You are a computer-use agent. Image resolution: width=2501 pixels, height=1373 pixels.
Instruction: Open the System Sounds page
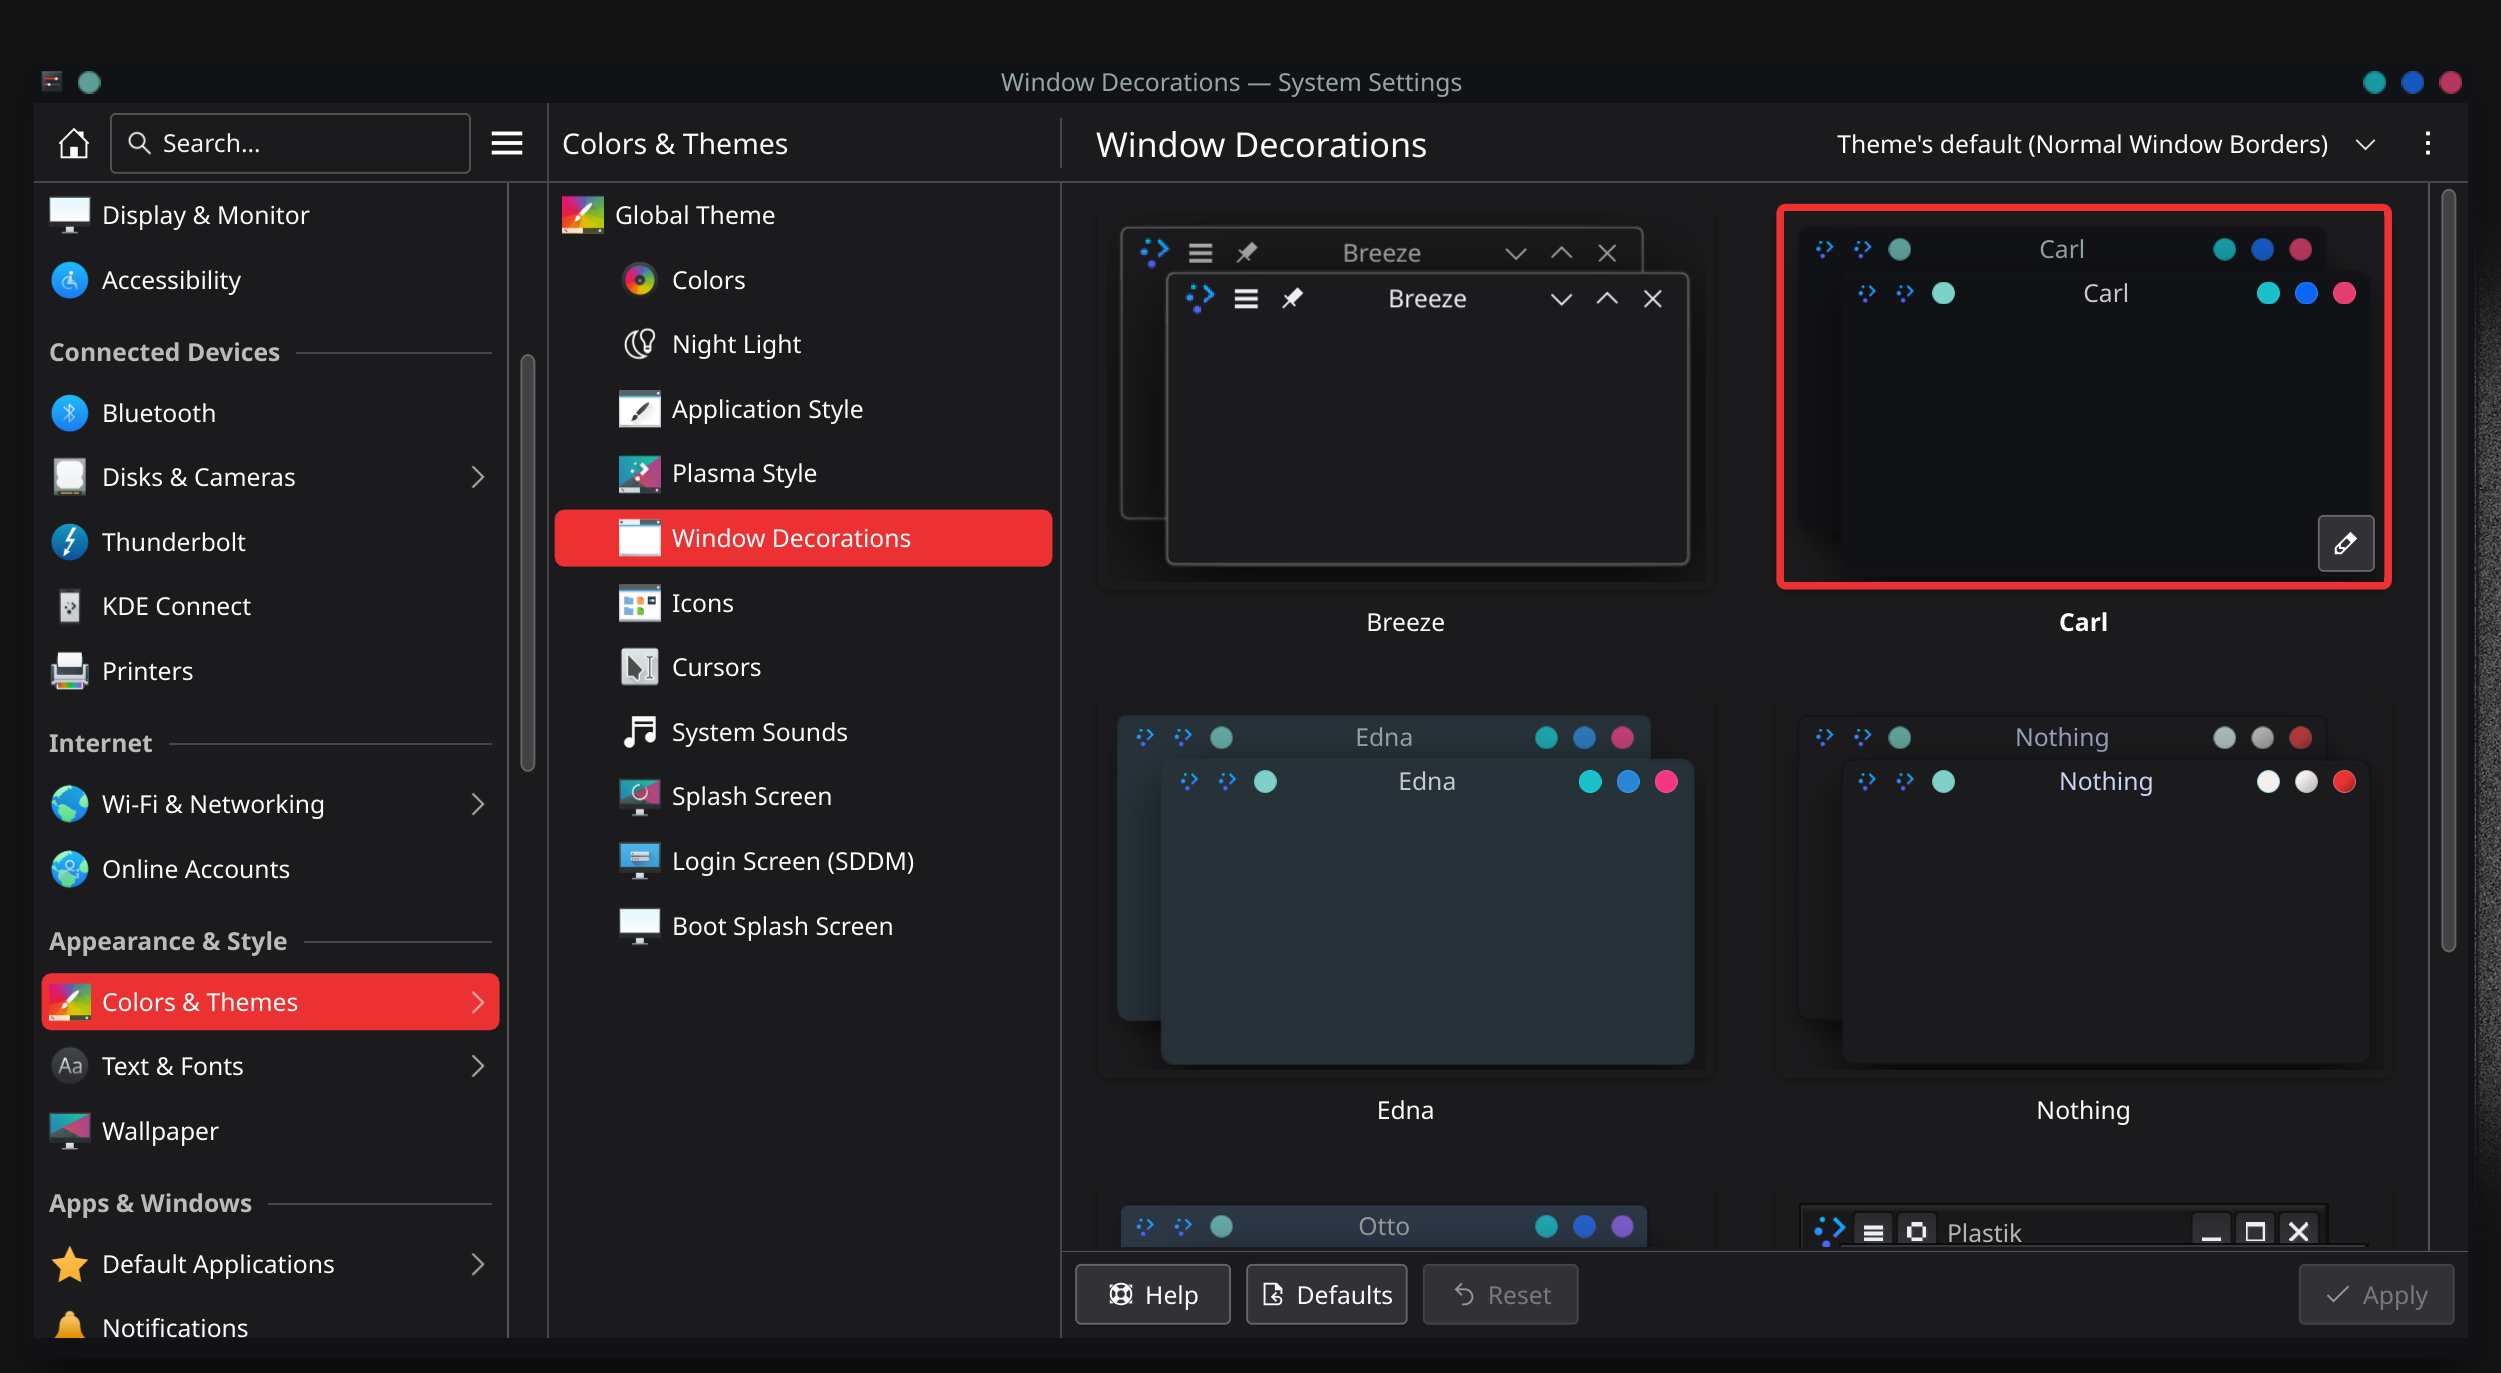(x=803, y=732)
